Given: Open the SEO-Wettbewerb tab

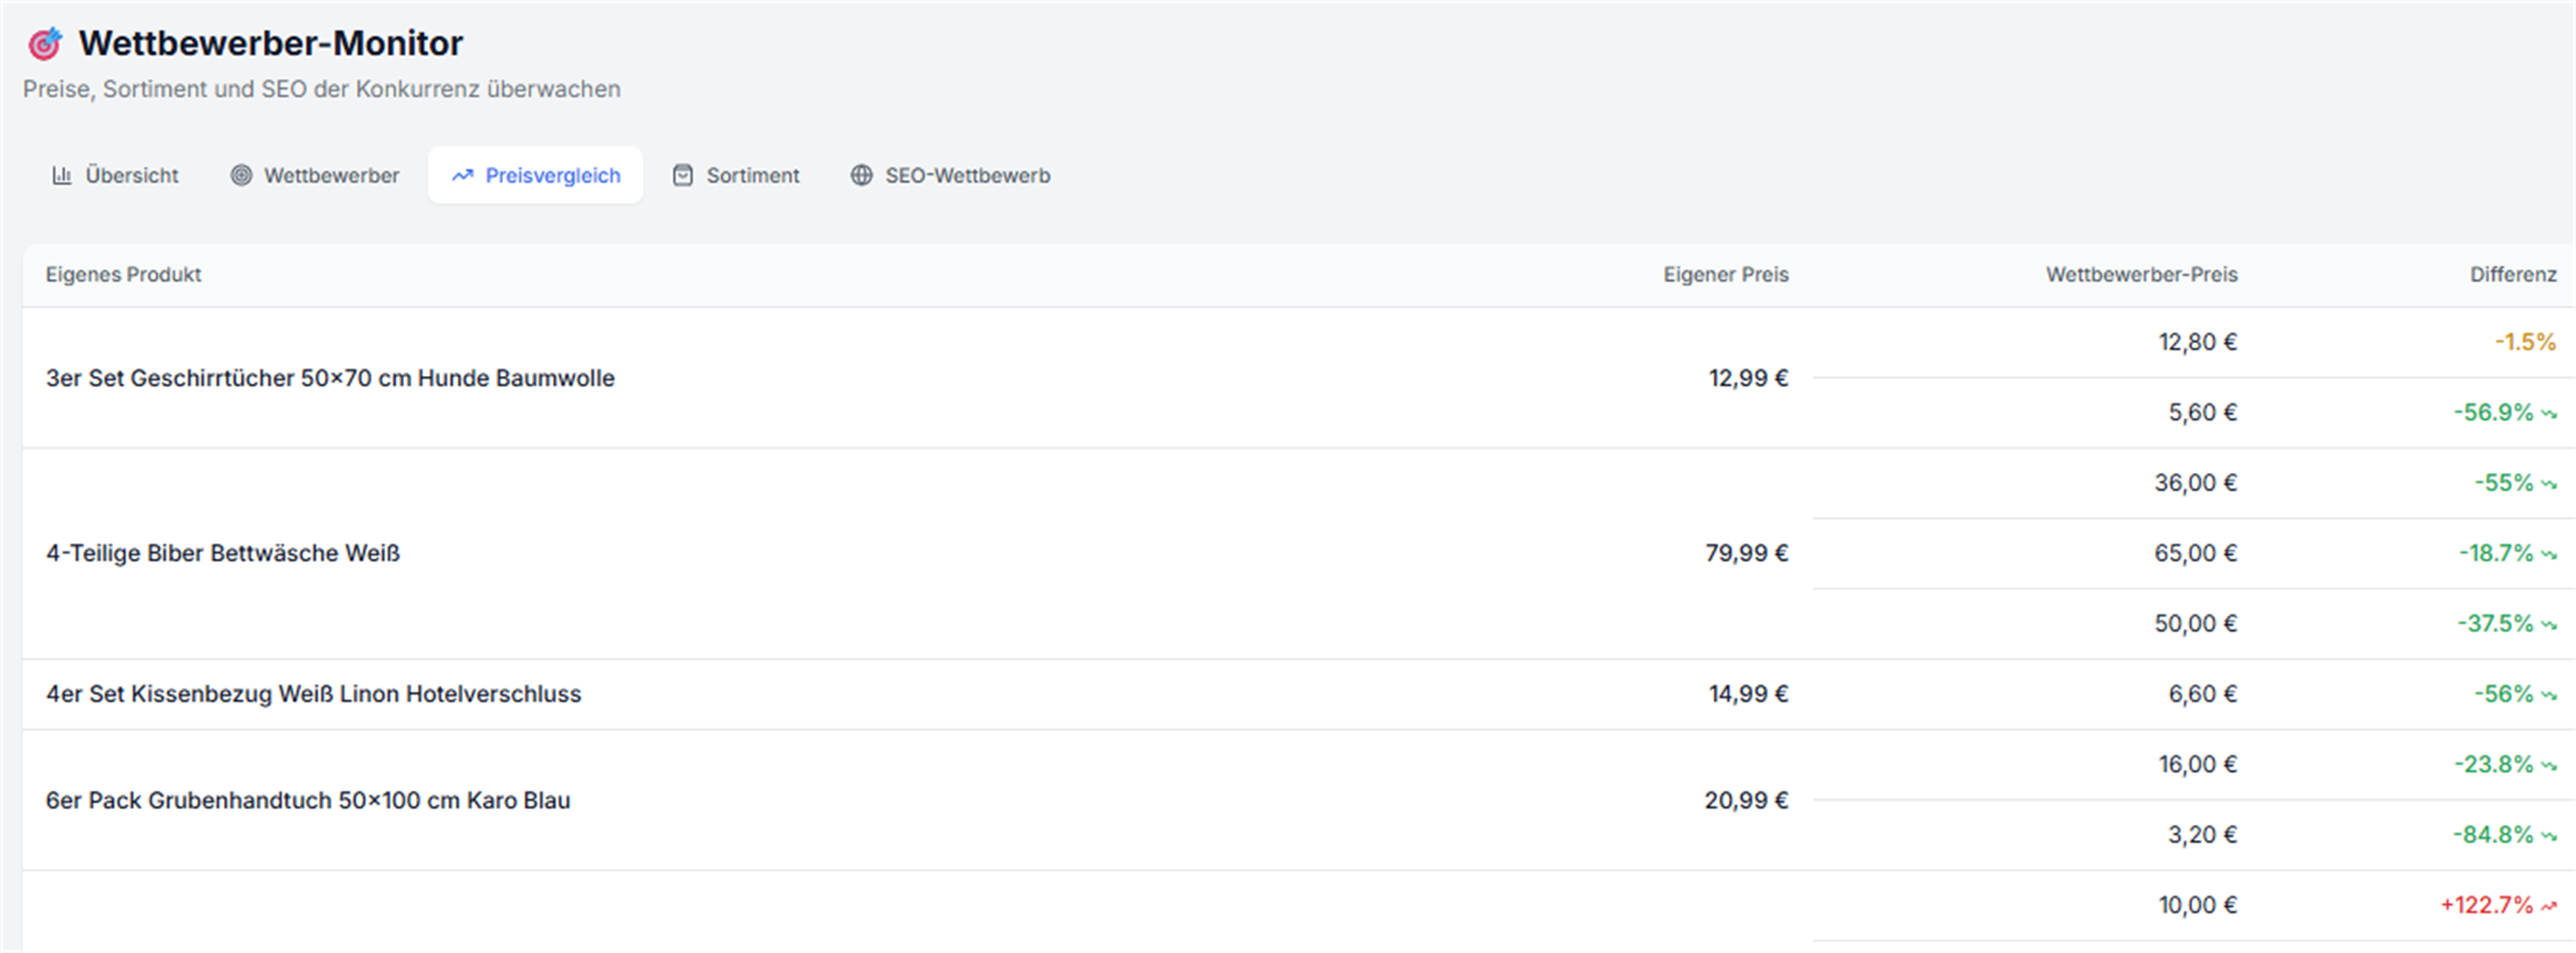Looking at the screenshot, I should click(966, 176).
